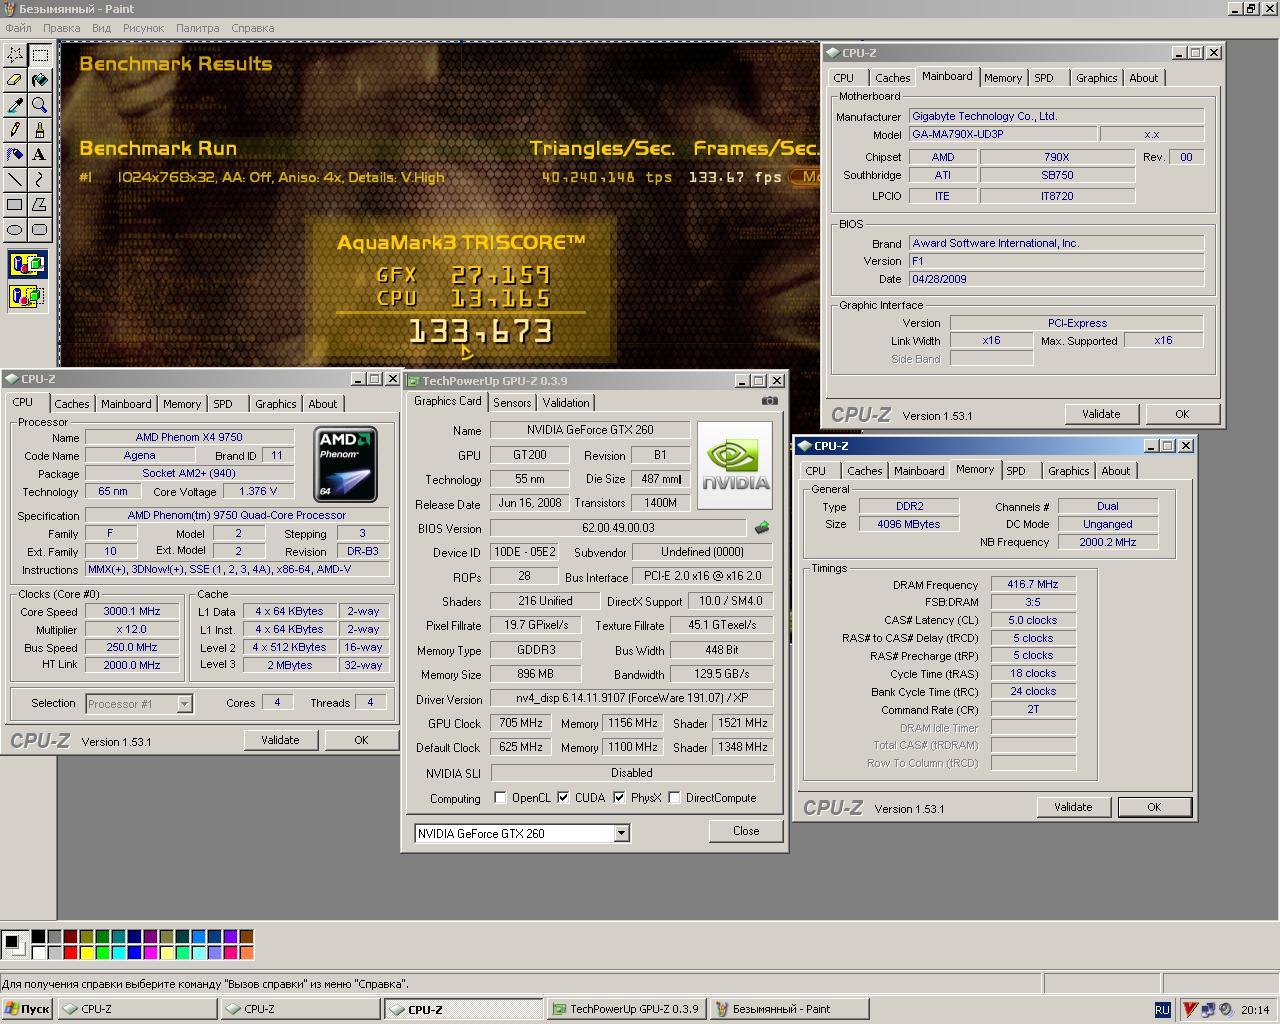1280x1024 pixels.
Task: Open the Файл menu in Paint
Action: click(x=18, y=28)
